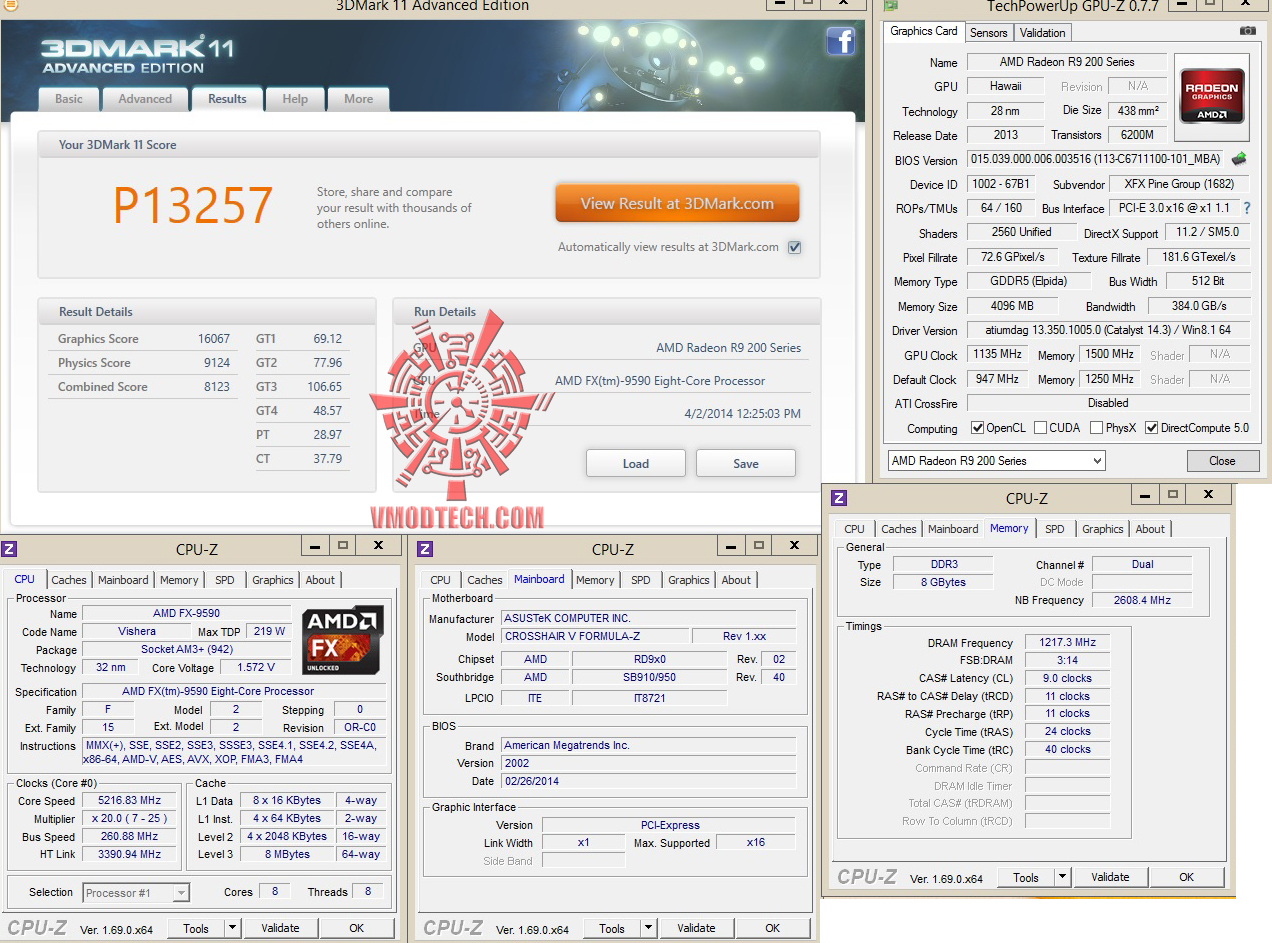Open the AMD Radeon R9 200 Series card dropdown
This screenshot has height=943, width=1272.
997,461
